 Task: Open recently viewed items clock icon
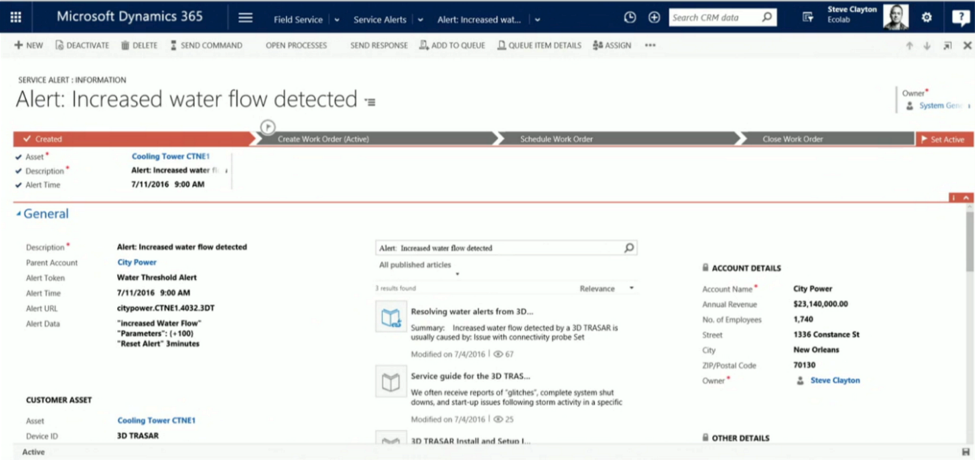click(629, 18)
